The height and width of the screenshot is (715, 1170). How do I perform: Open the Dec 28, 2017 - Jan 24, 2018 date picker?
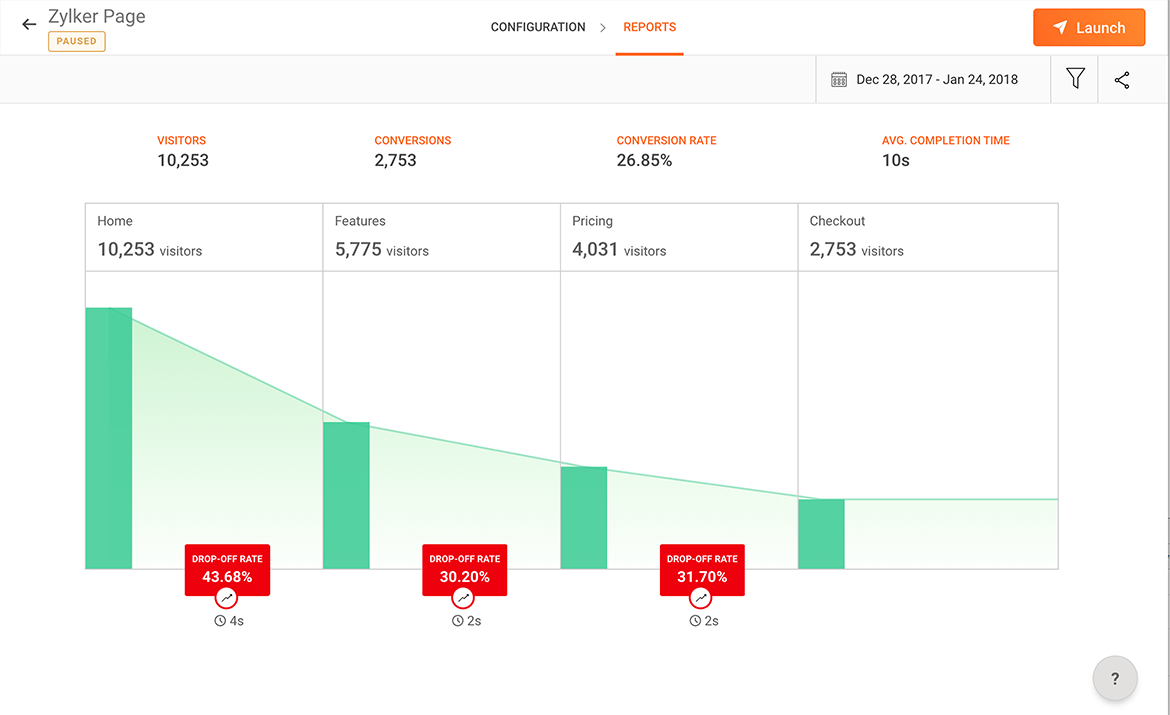click(x=936, y=80)
